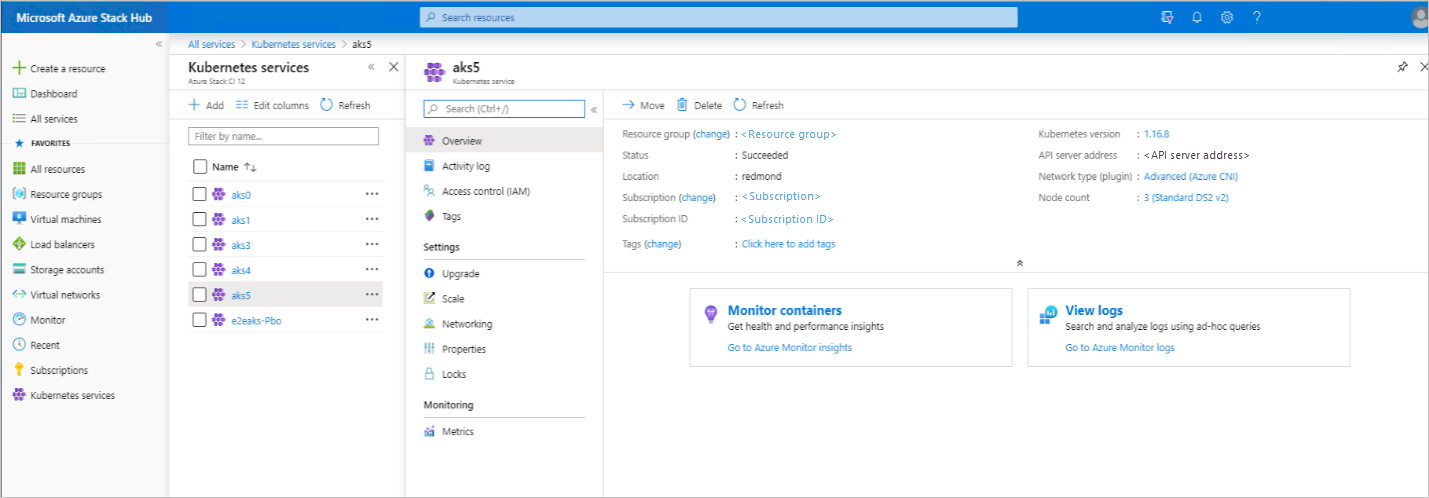Open portal settings gear icon
This screenshot has height=498, width=1429.
(1227, 17)
